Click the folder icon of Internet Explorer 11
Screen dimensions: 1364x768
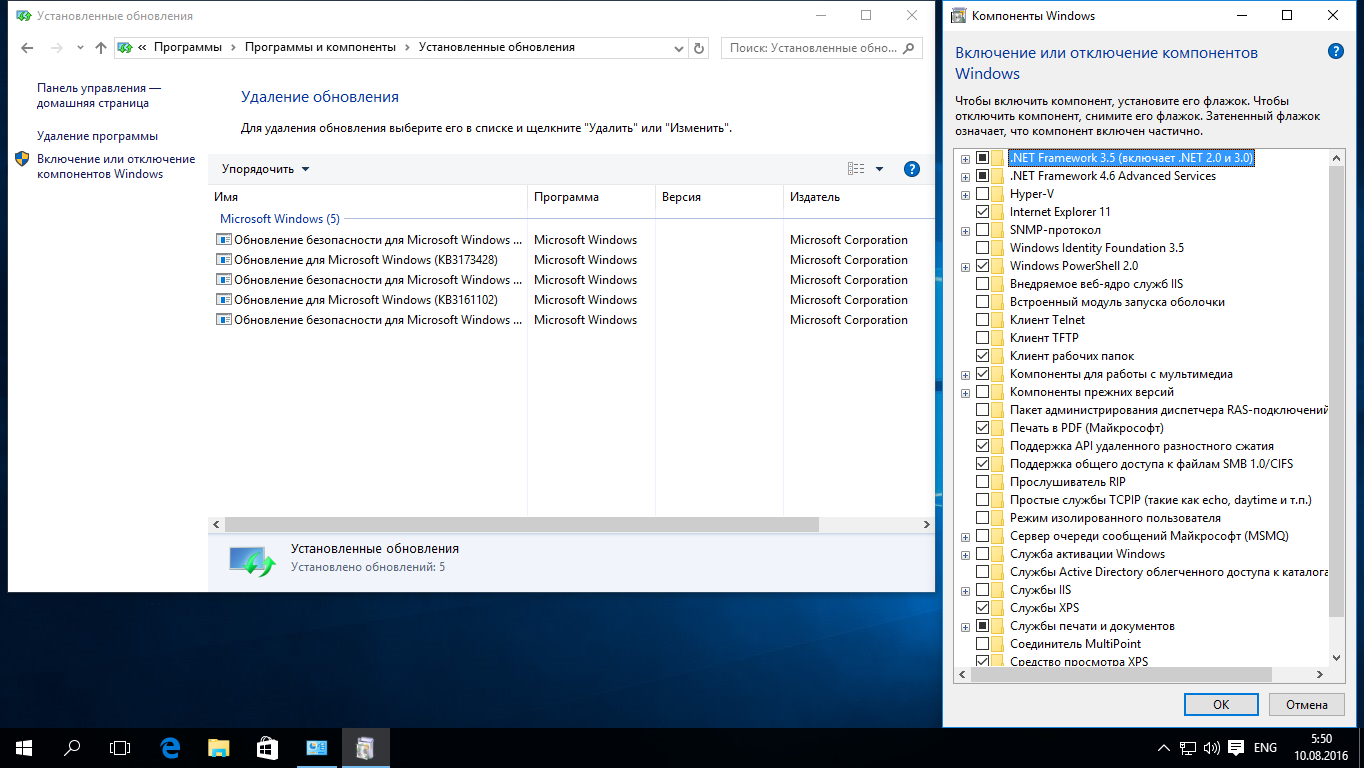pyautogui.click(x=998, y=212)
